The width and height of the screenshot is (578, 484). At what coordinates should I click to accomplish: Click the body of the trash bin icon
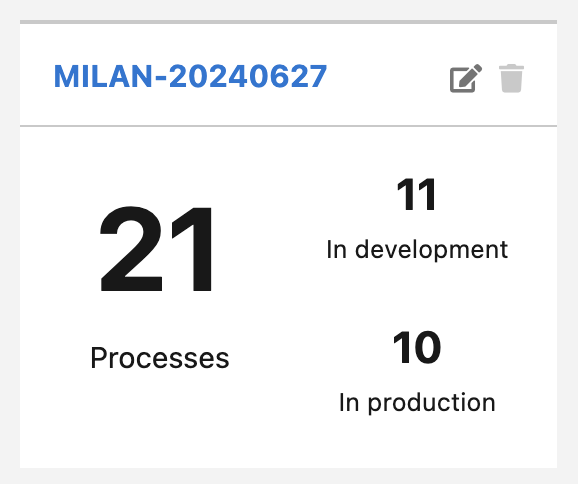coord(511,81)
